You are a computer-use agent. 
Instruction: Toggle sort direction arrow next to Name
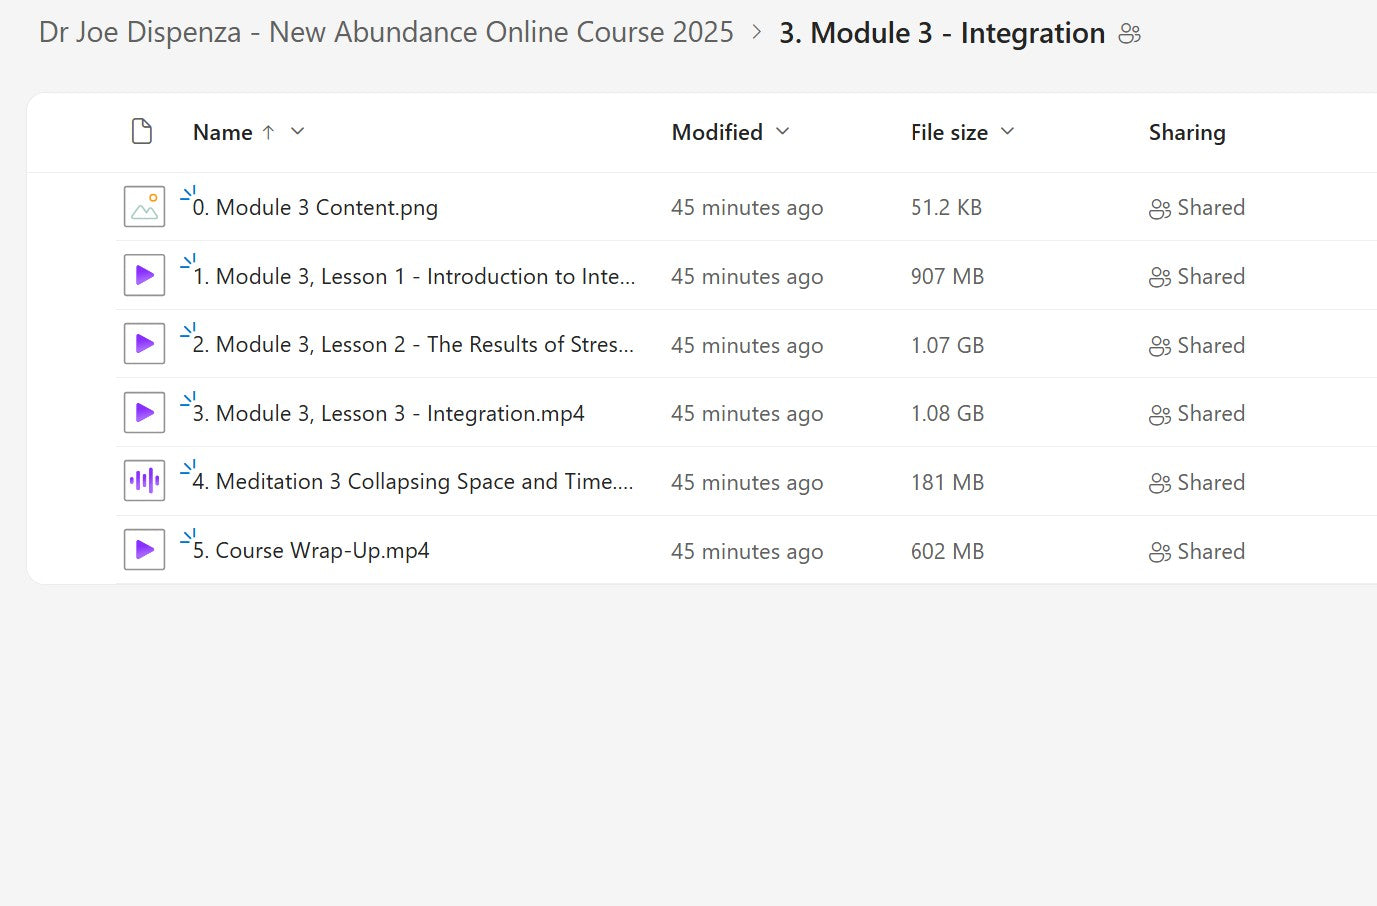click(268, 132)
